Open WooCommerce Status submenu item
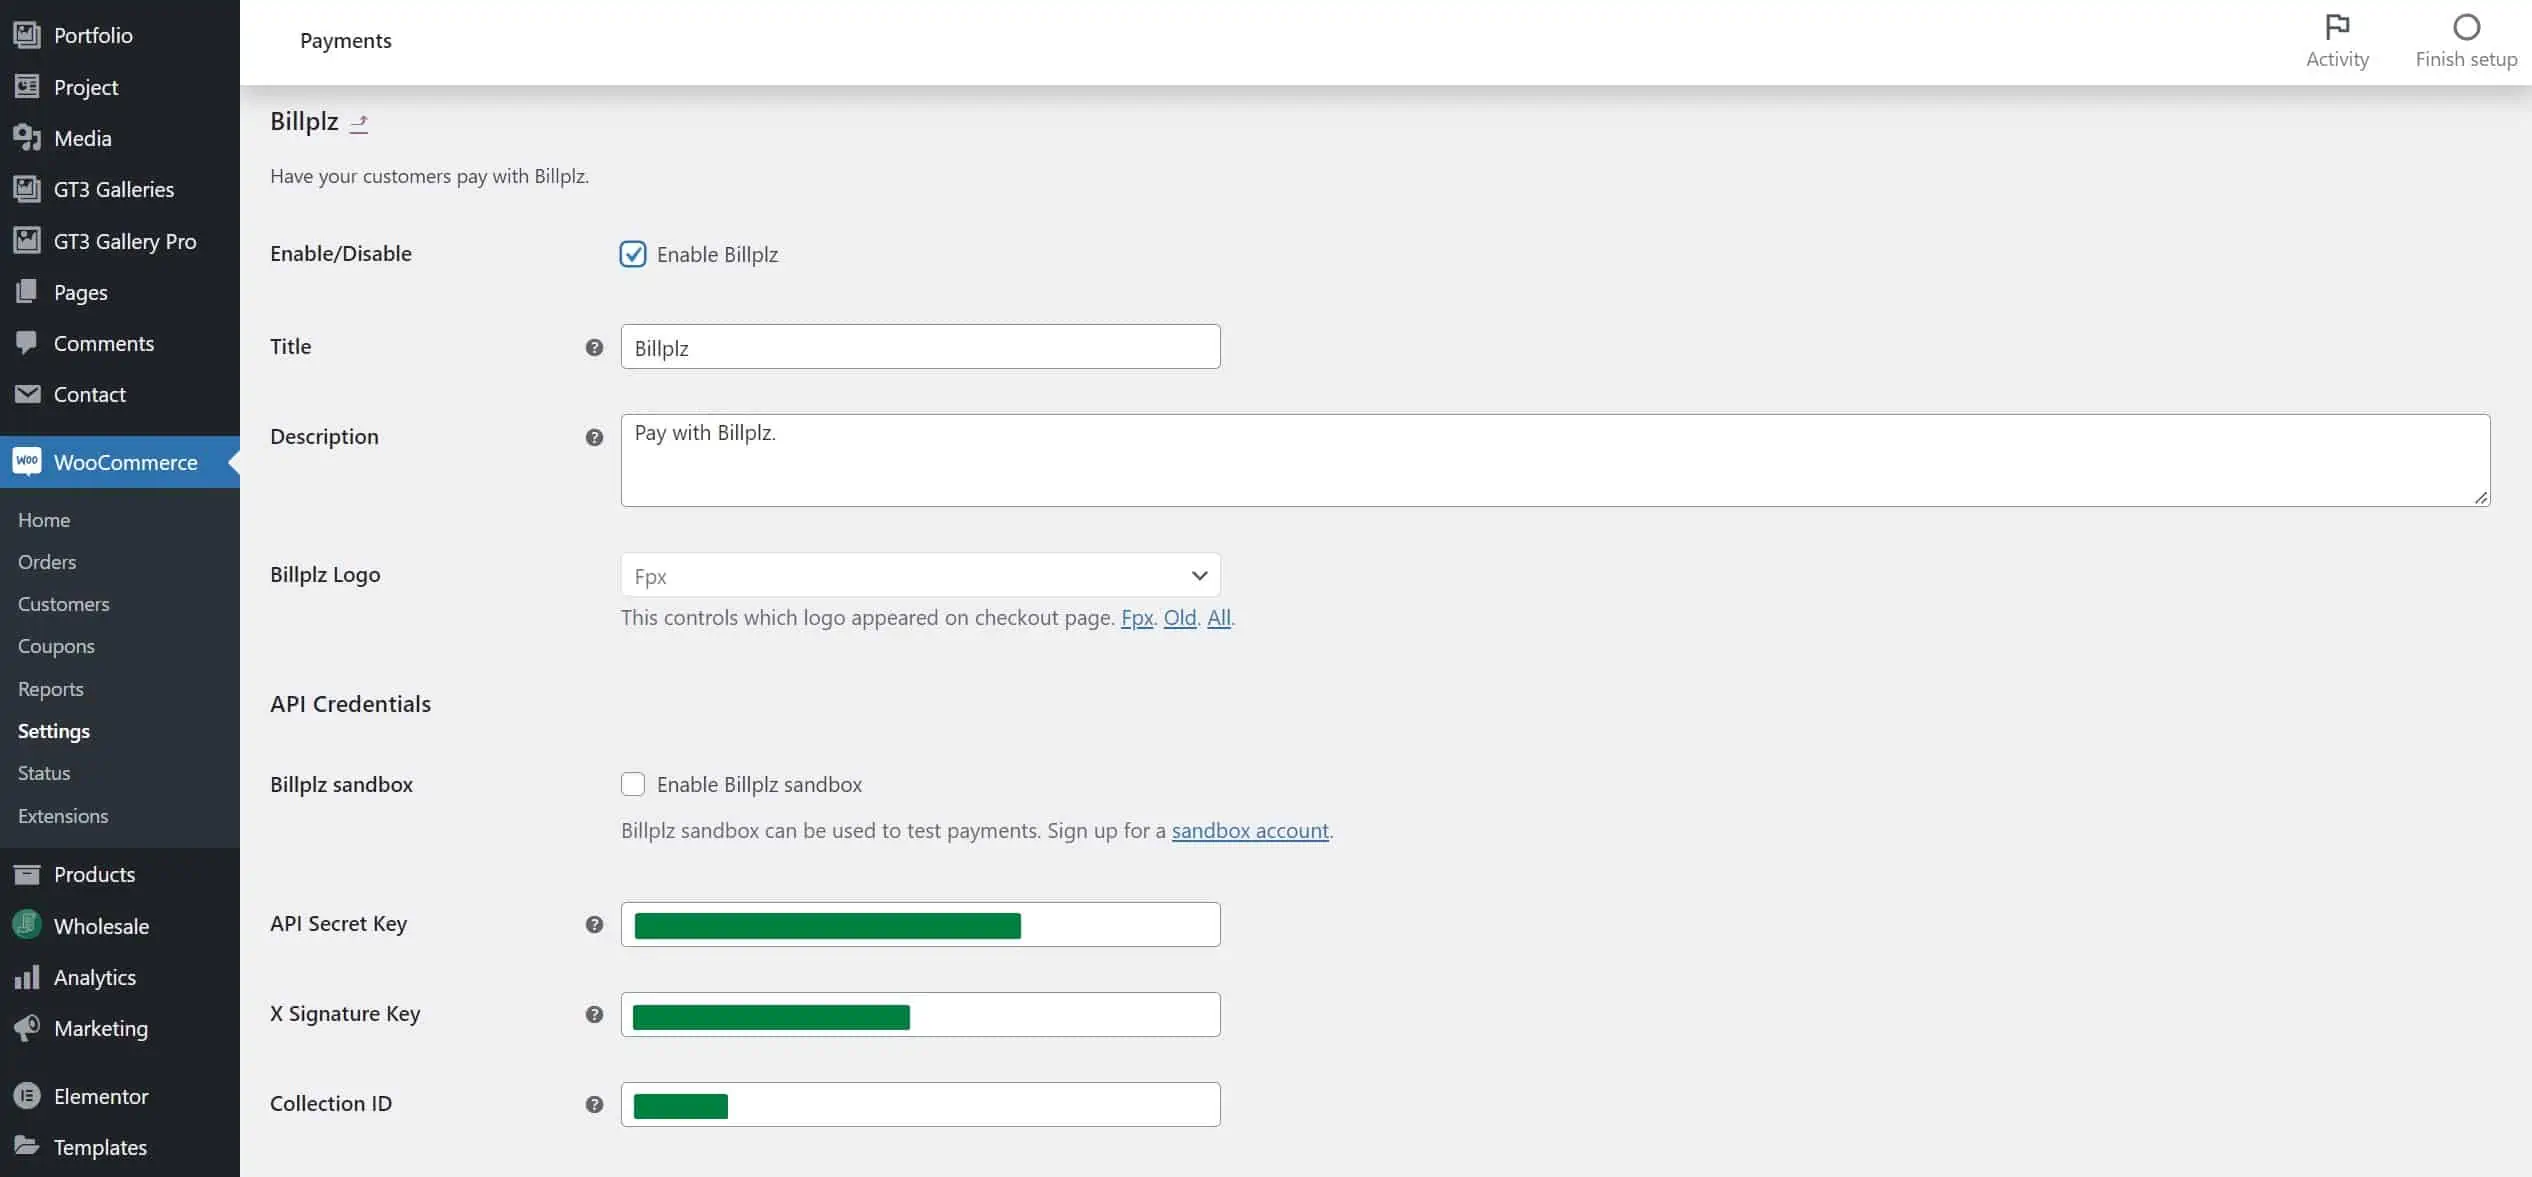The width and height of the screenshot is (2532, 1177). [44, 773]
